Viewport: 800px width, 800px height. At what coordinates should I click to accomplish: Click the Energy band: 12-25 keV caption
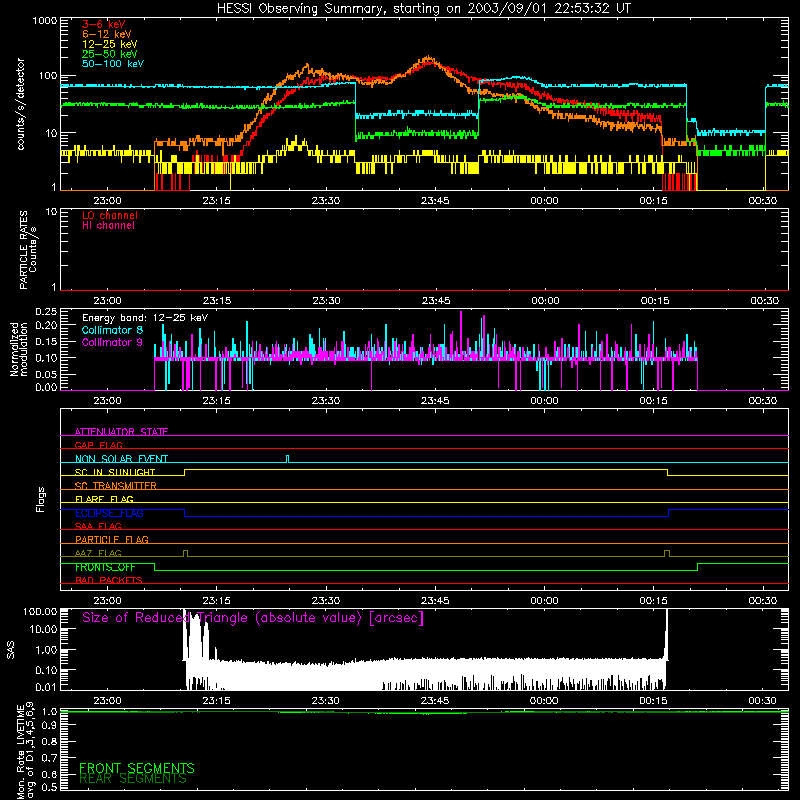(145, 318)
